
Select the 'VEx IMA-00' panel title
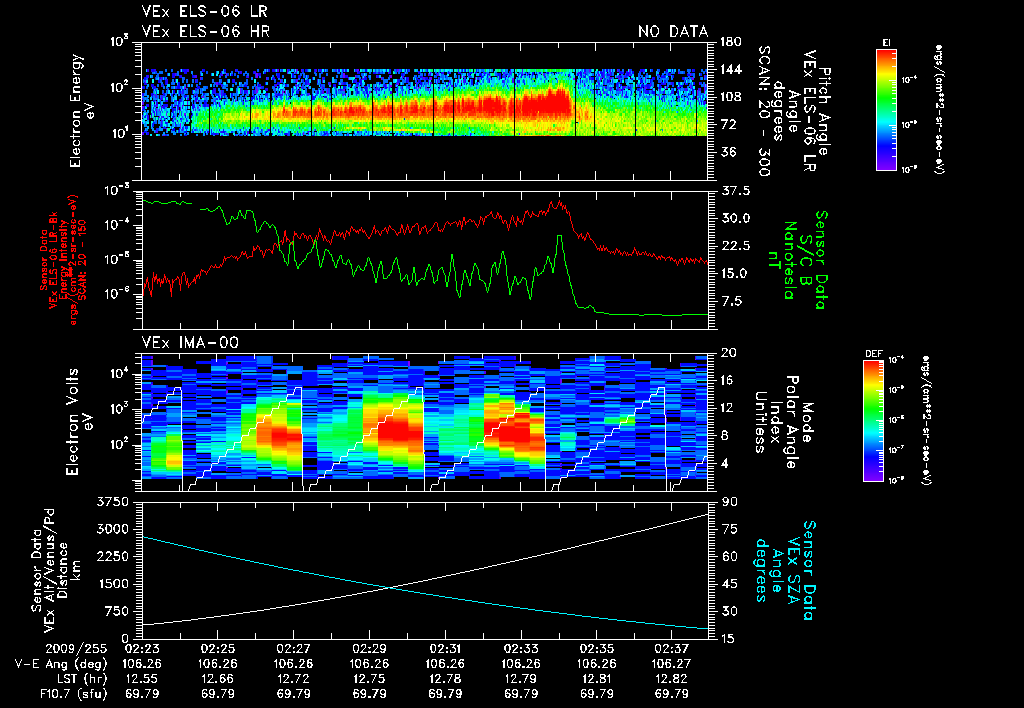click(x=190, y=342)
